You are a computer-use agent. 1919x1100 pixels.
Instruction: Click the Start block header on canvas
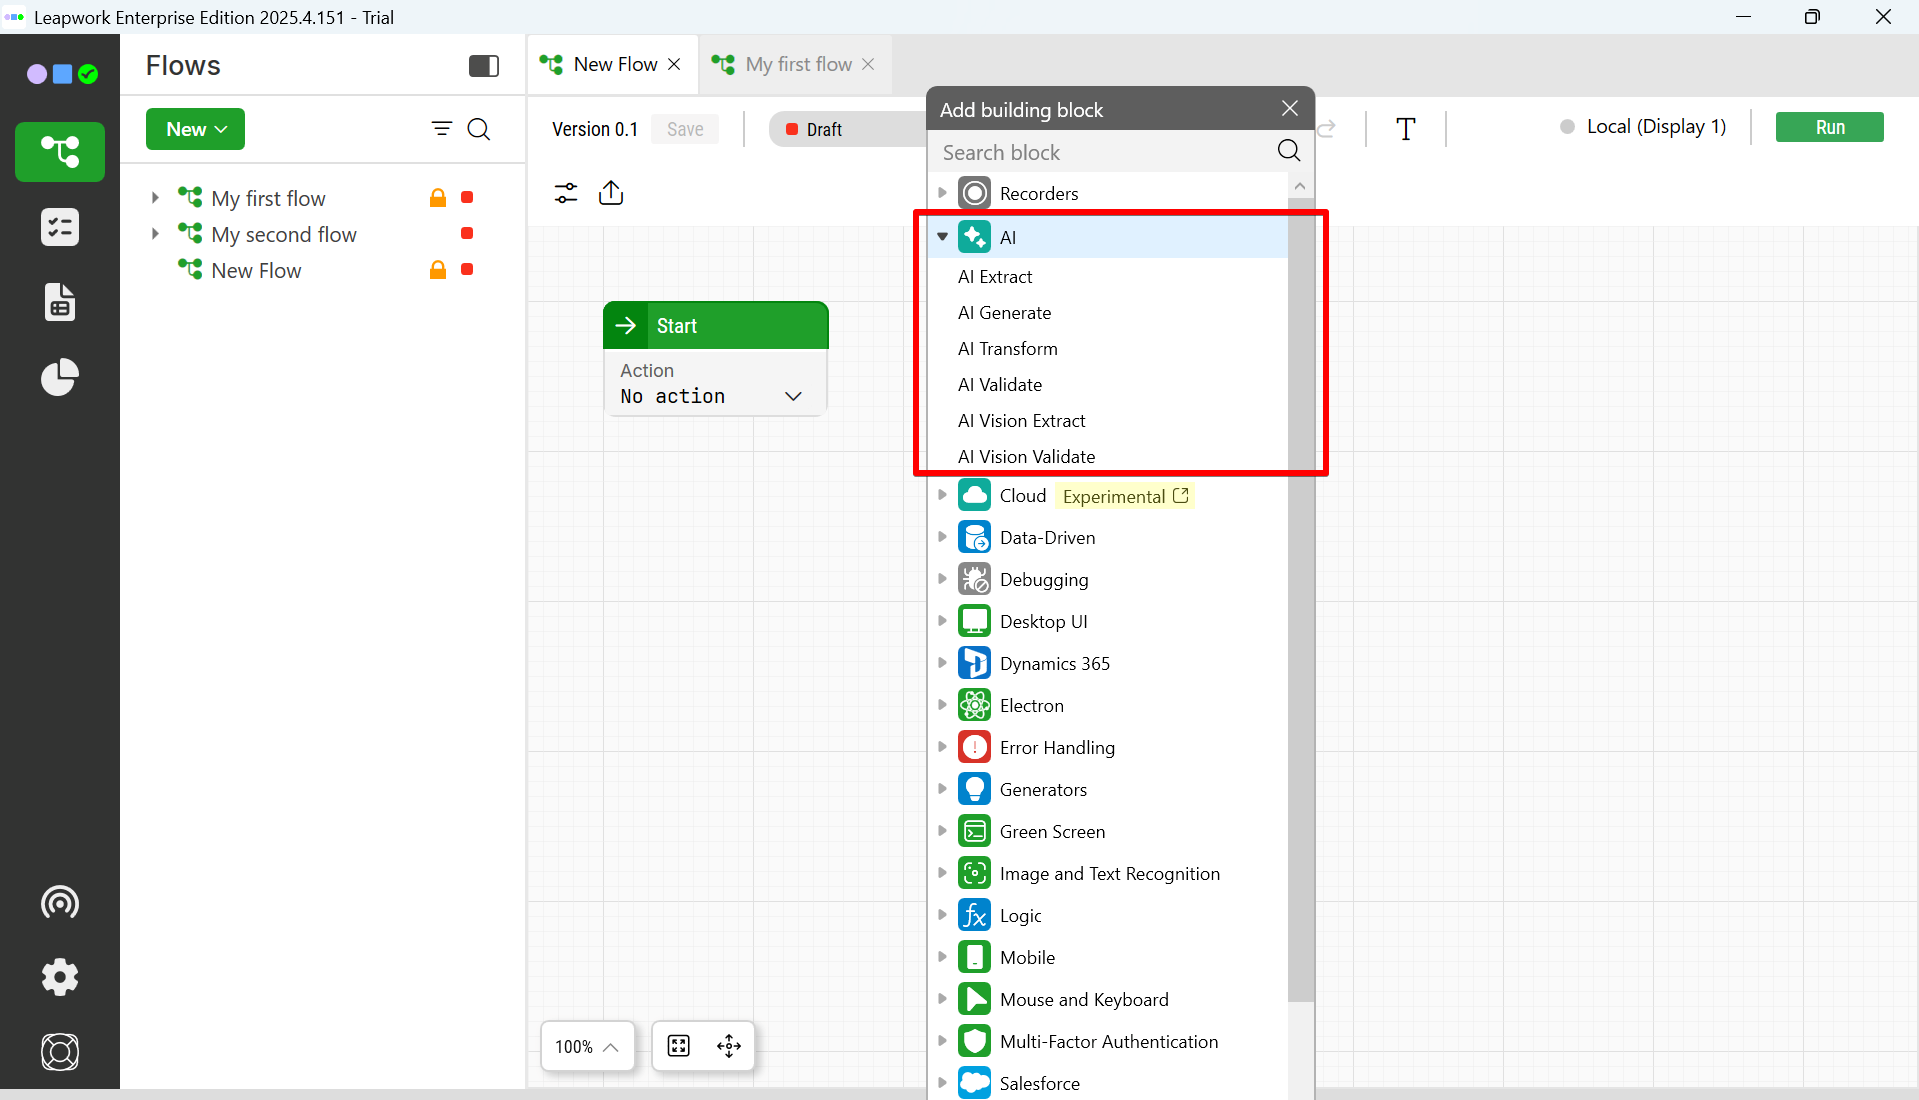(x=716, y=326)
